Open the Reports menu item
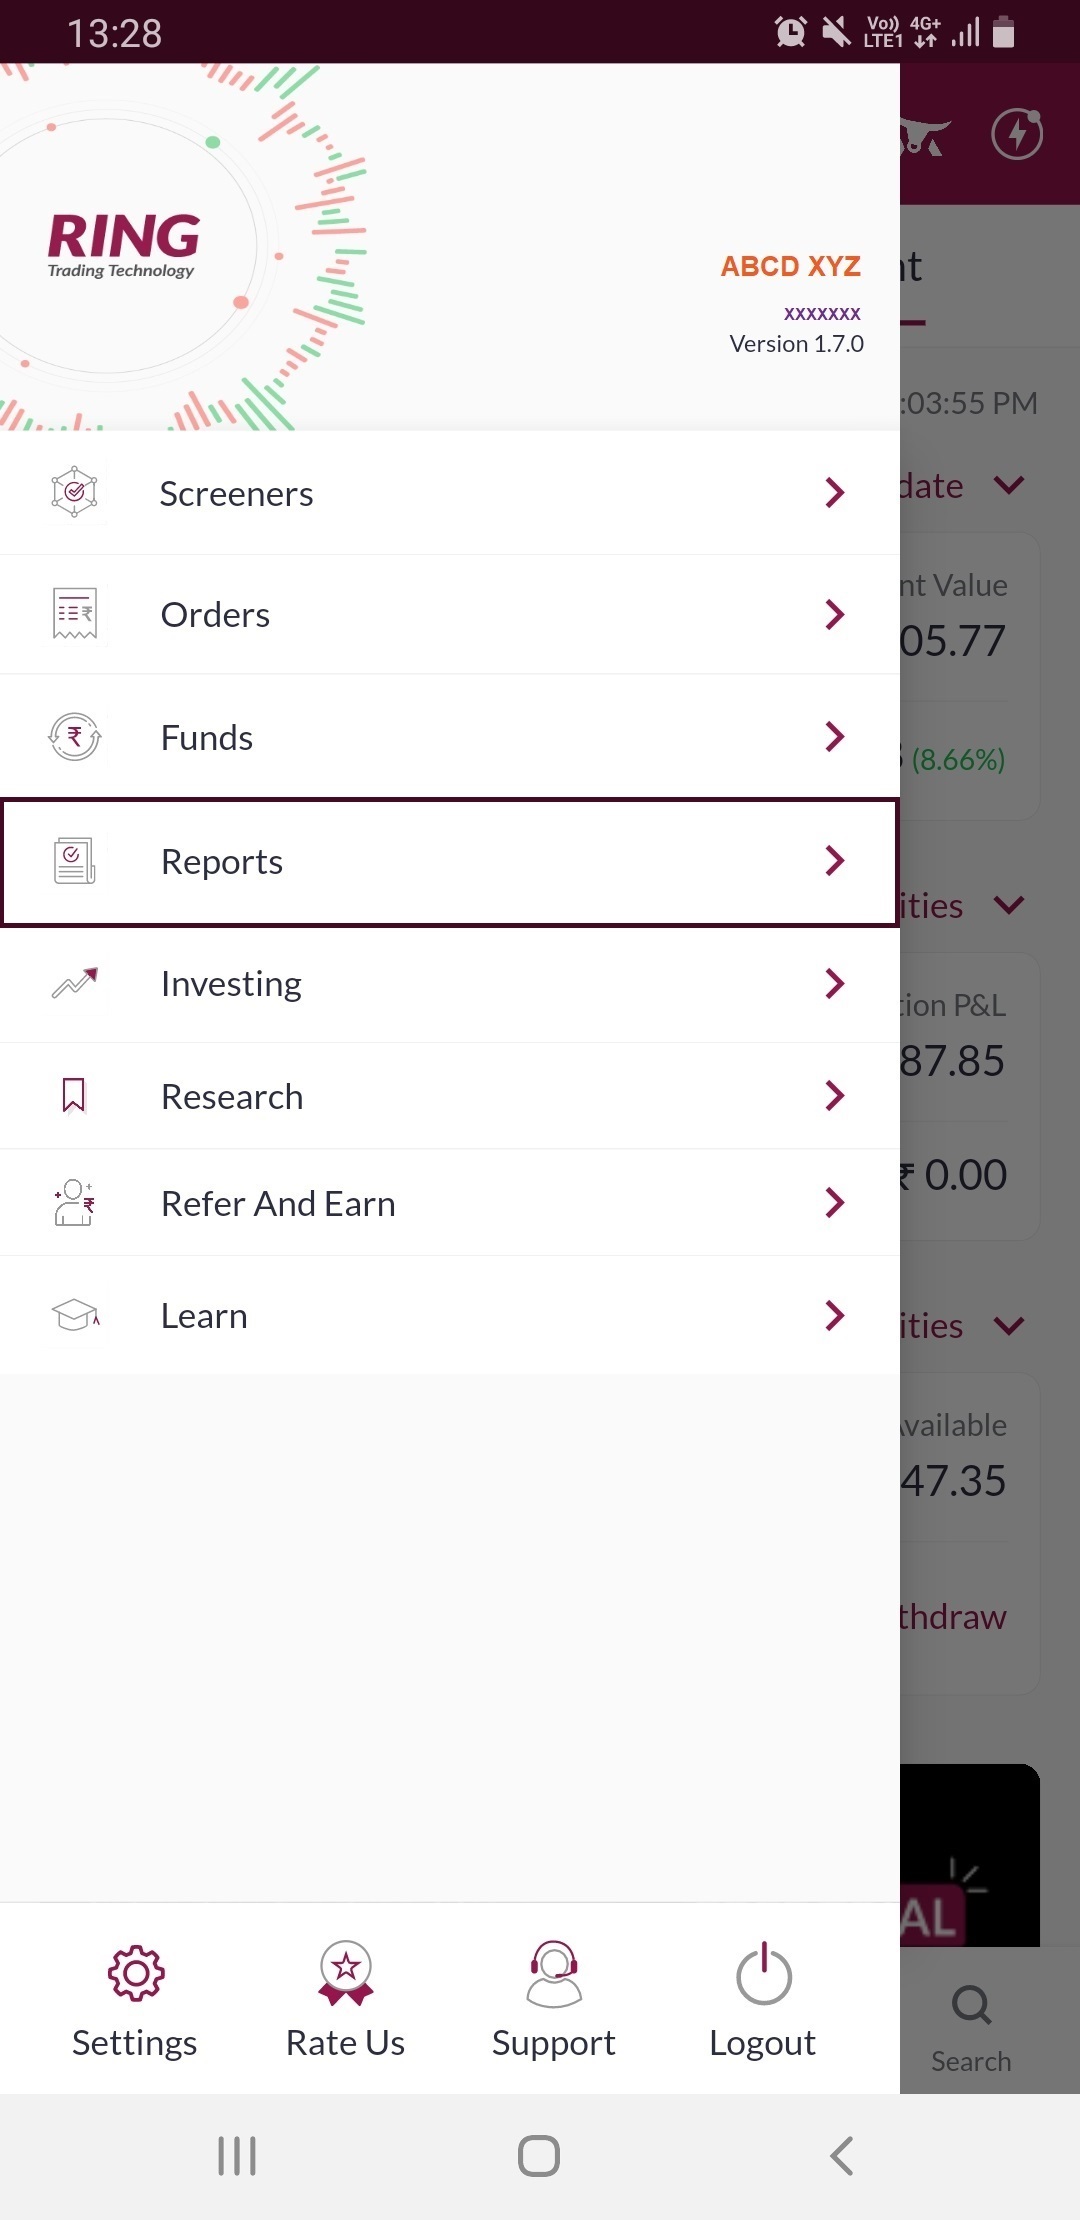This screenshot has width=1080, height=2220. click(222, 862)
